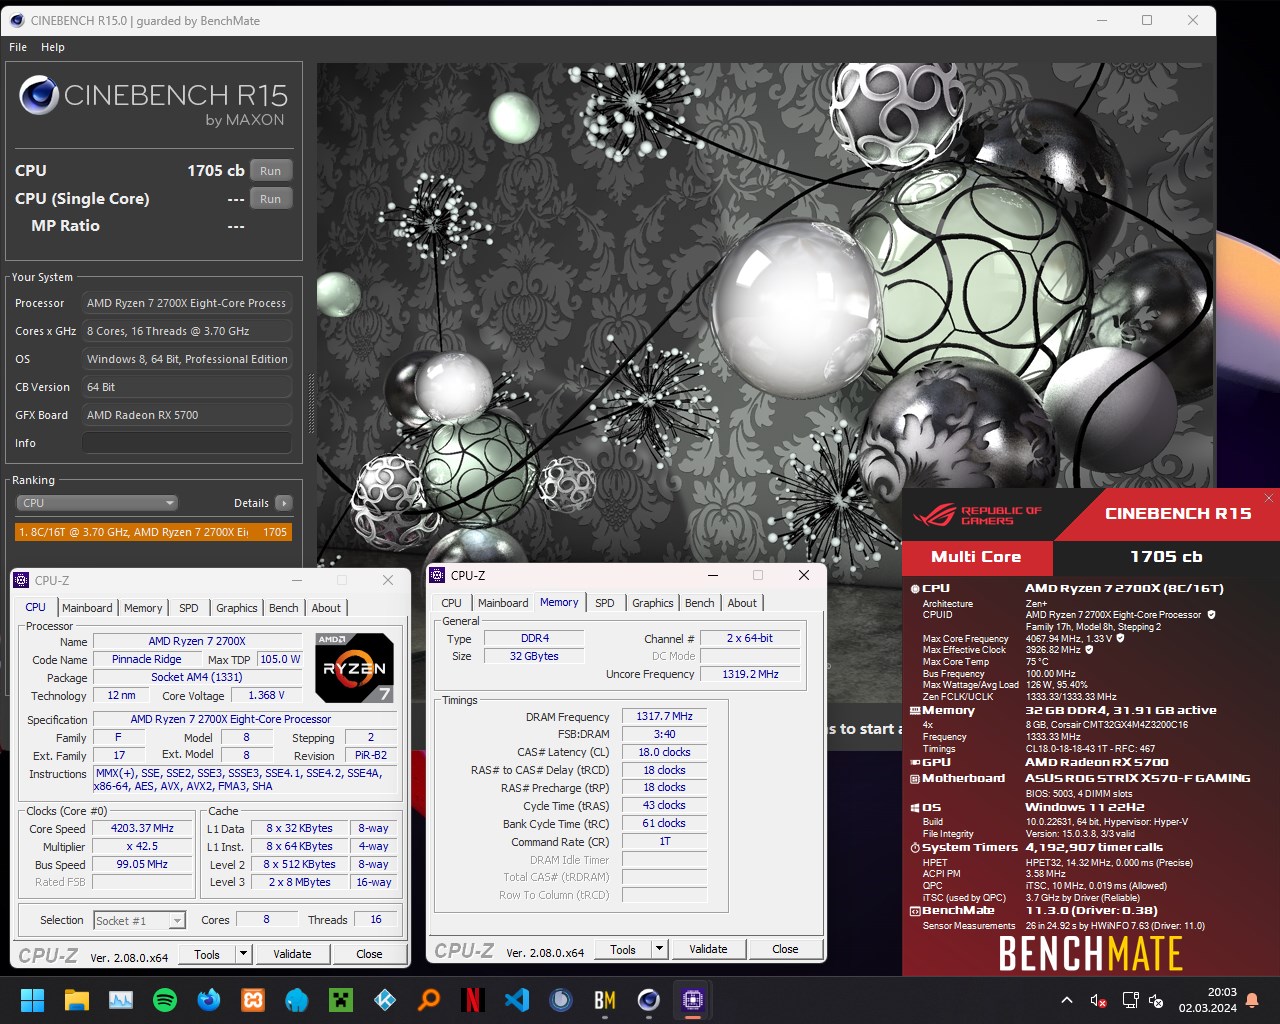The height and width of the screenshot is (1024, 1280).
Task: Click Tools button in right CPU-Z
Action: coord(623,949)
